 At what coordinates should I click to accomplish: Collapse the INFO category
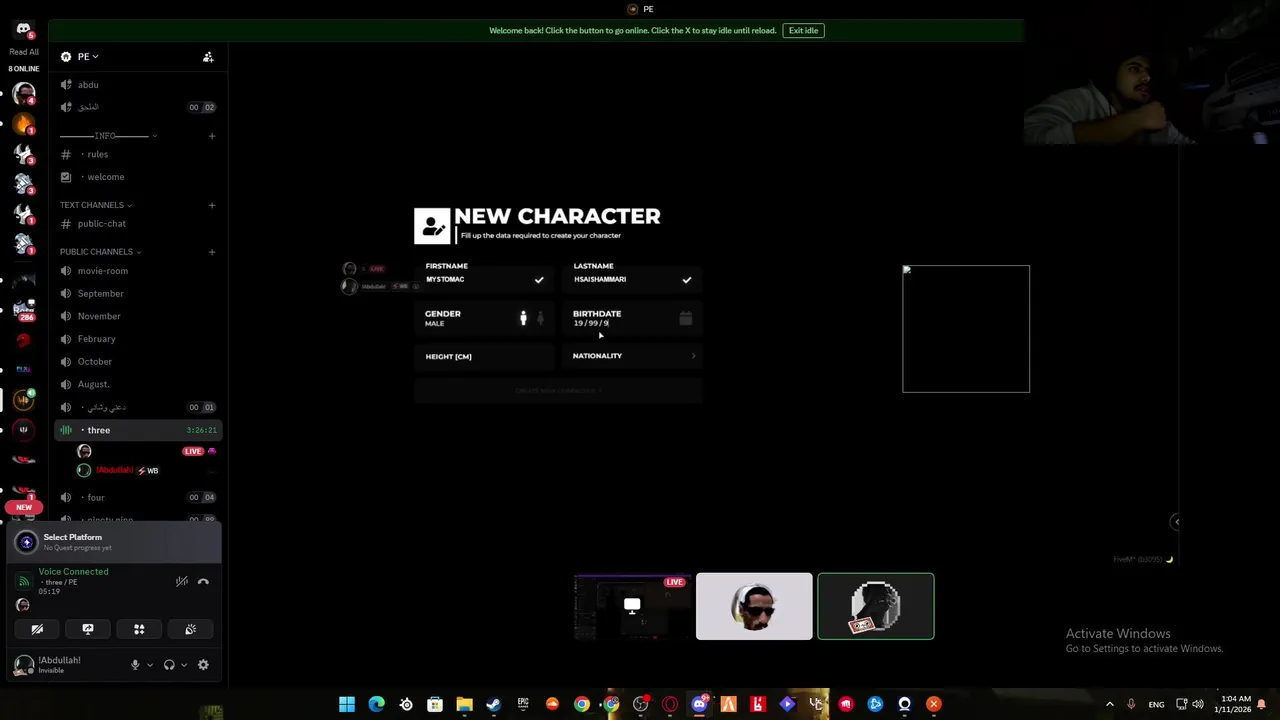[x=108, y=136]
